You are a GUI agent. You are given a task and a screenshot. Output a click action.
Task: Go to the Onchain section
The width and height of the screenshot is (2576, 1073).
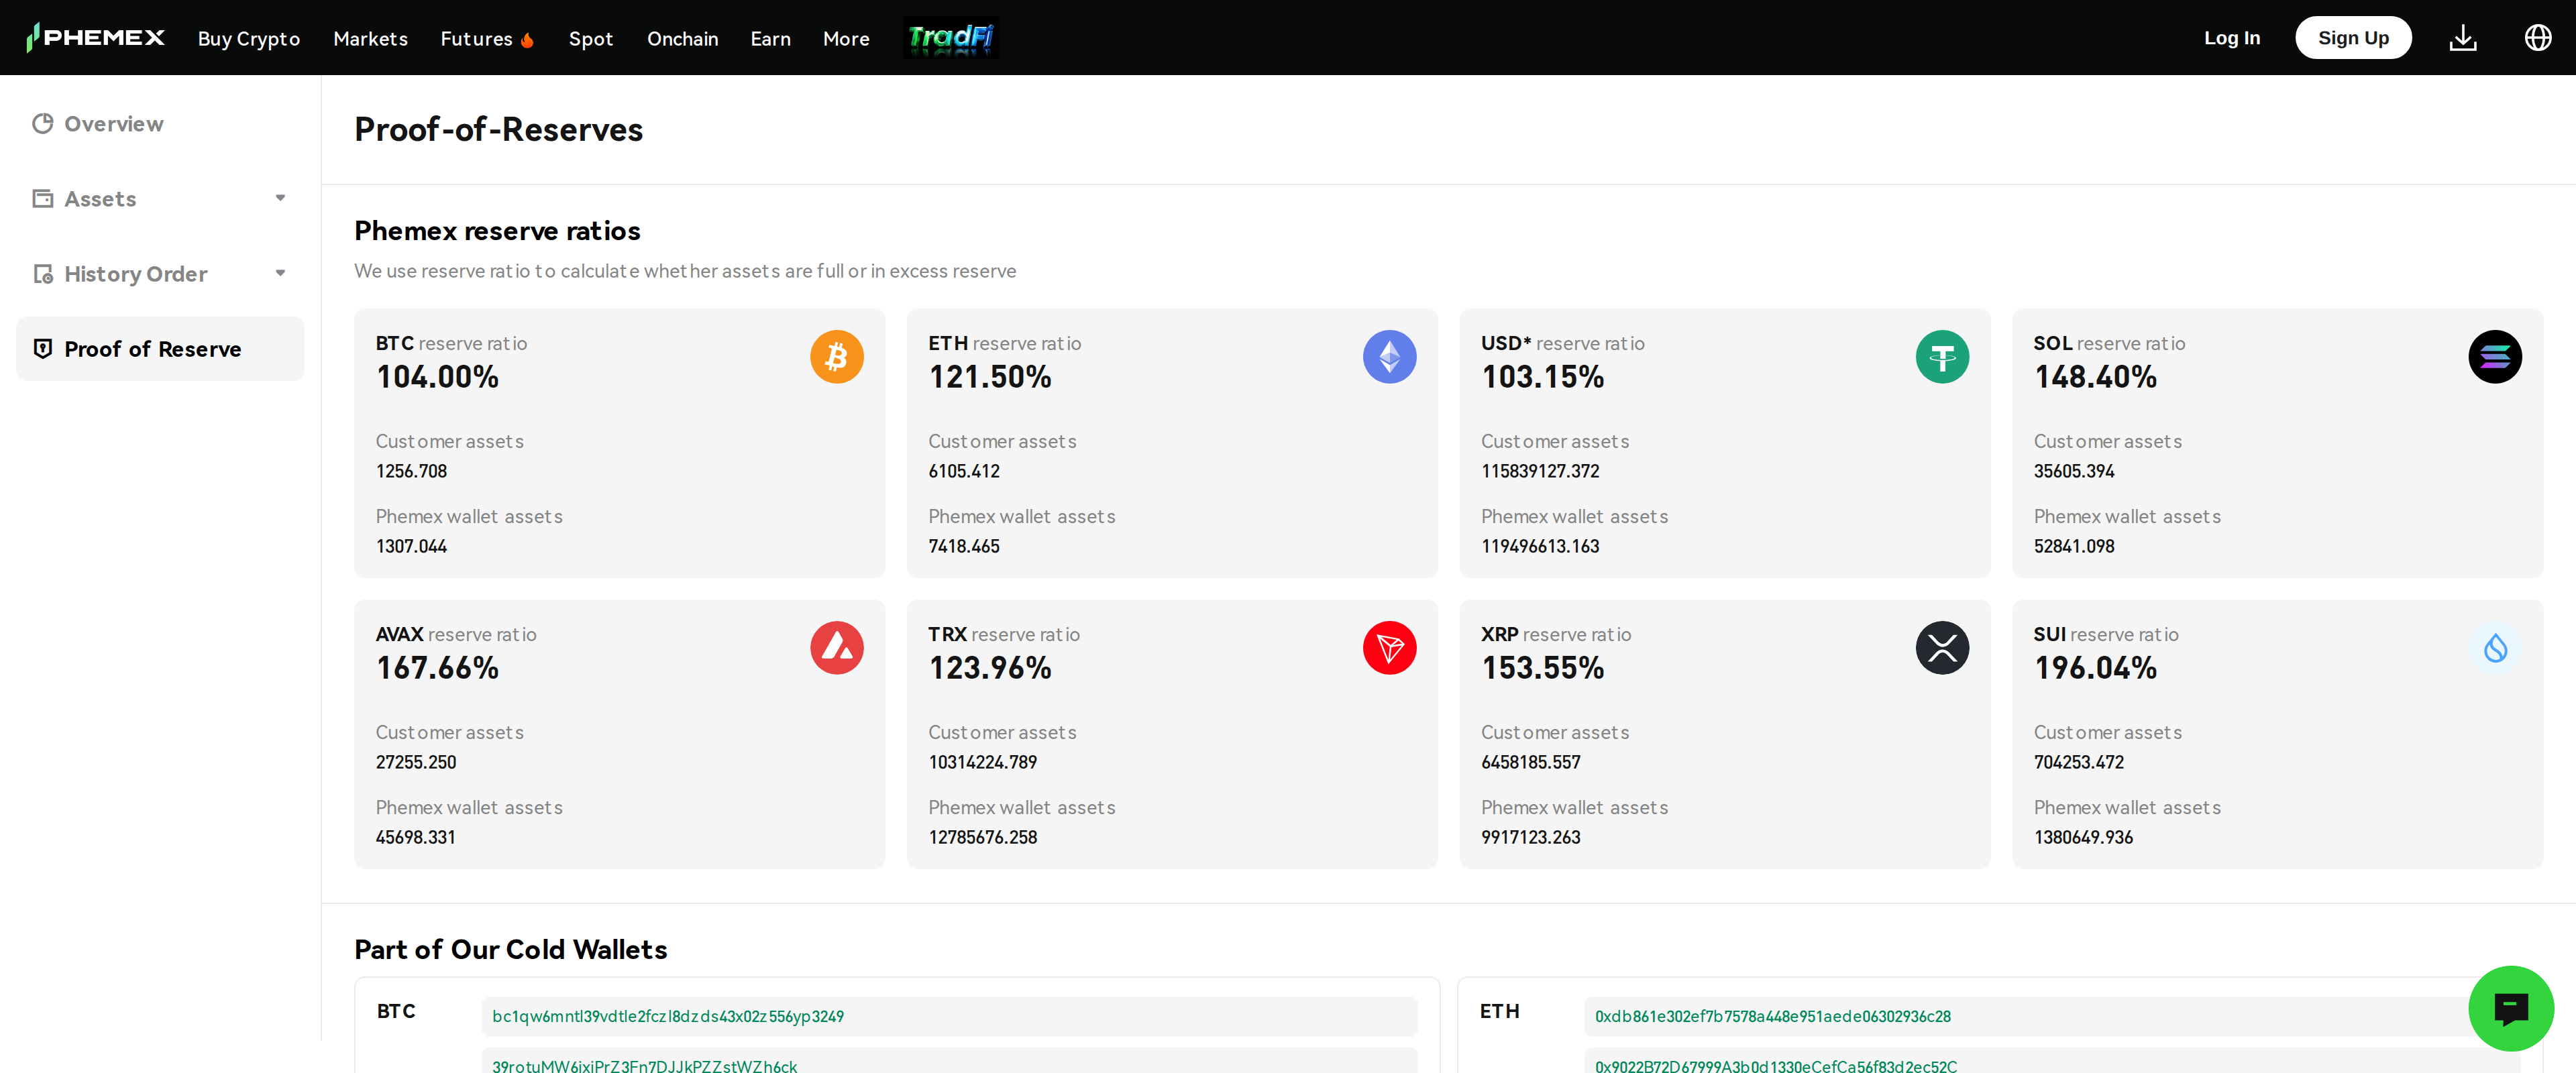coord(683,39)
